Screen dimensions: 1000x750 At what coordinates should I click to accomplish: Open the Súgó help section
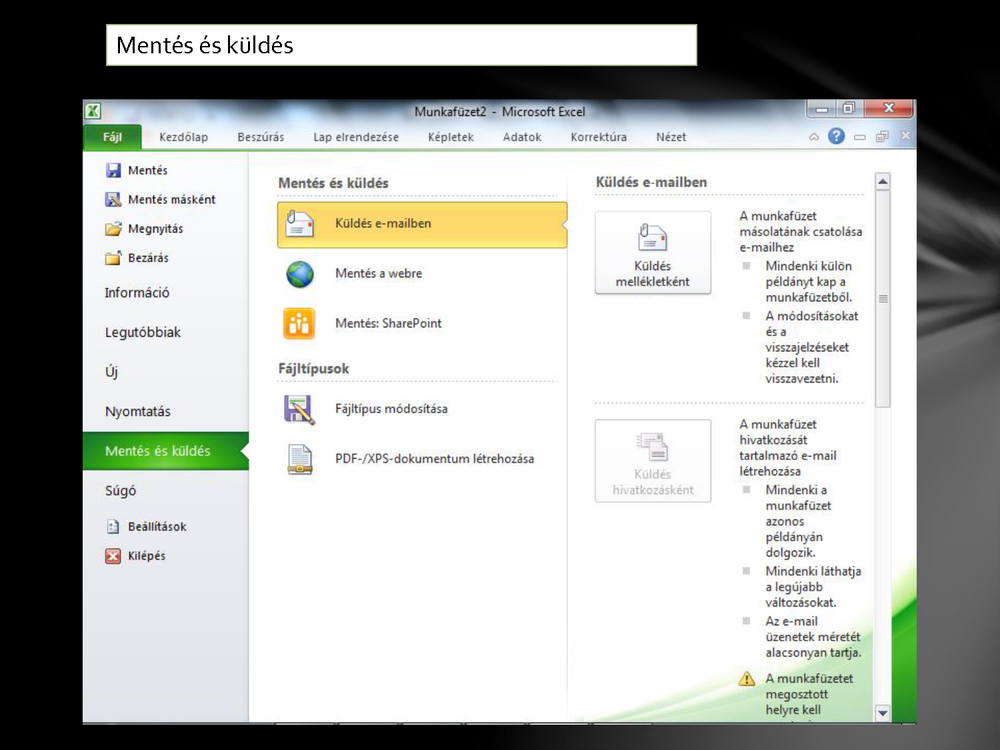pyautogui.click(x=121, y=490)
